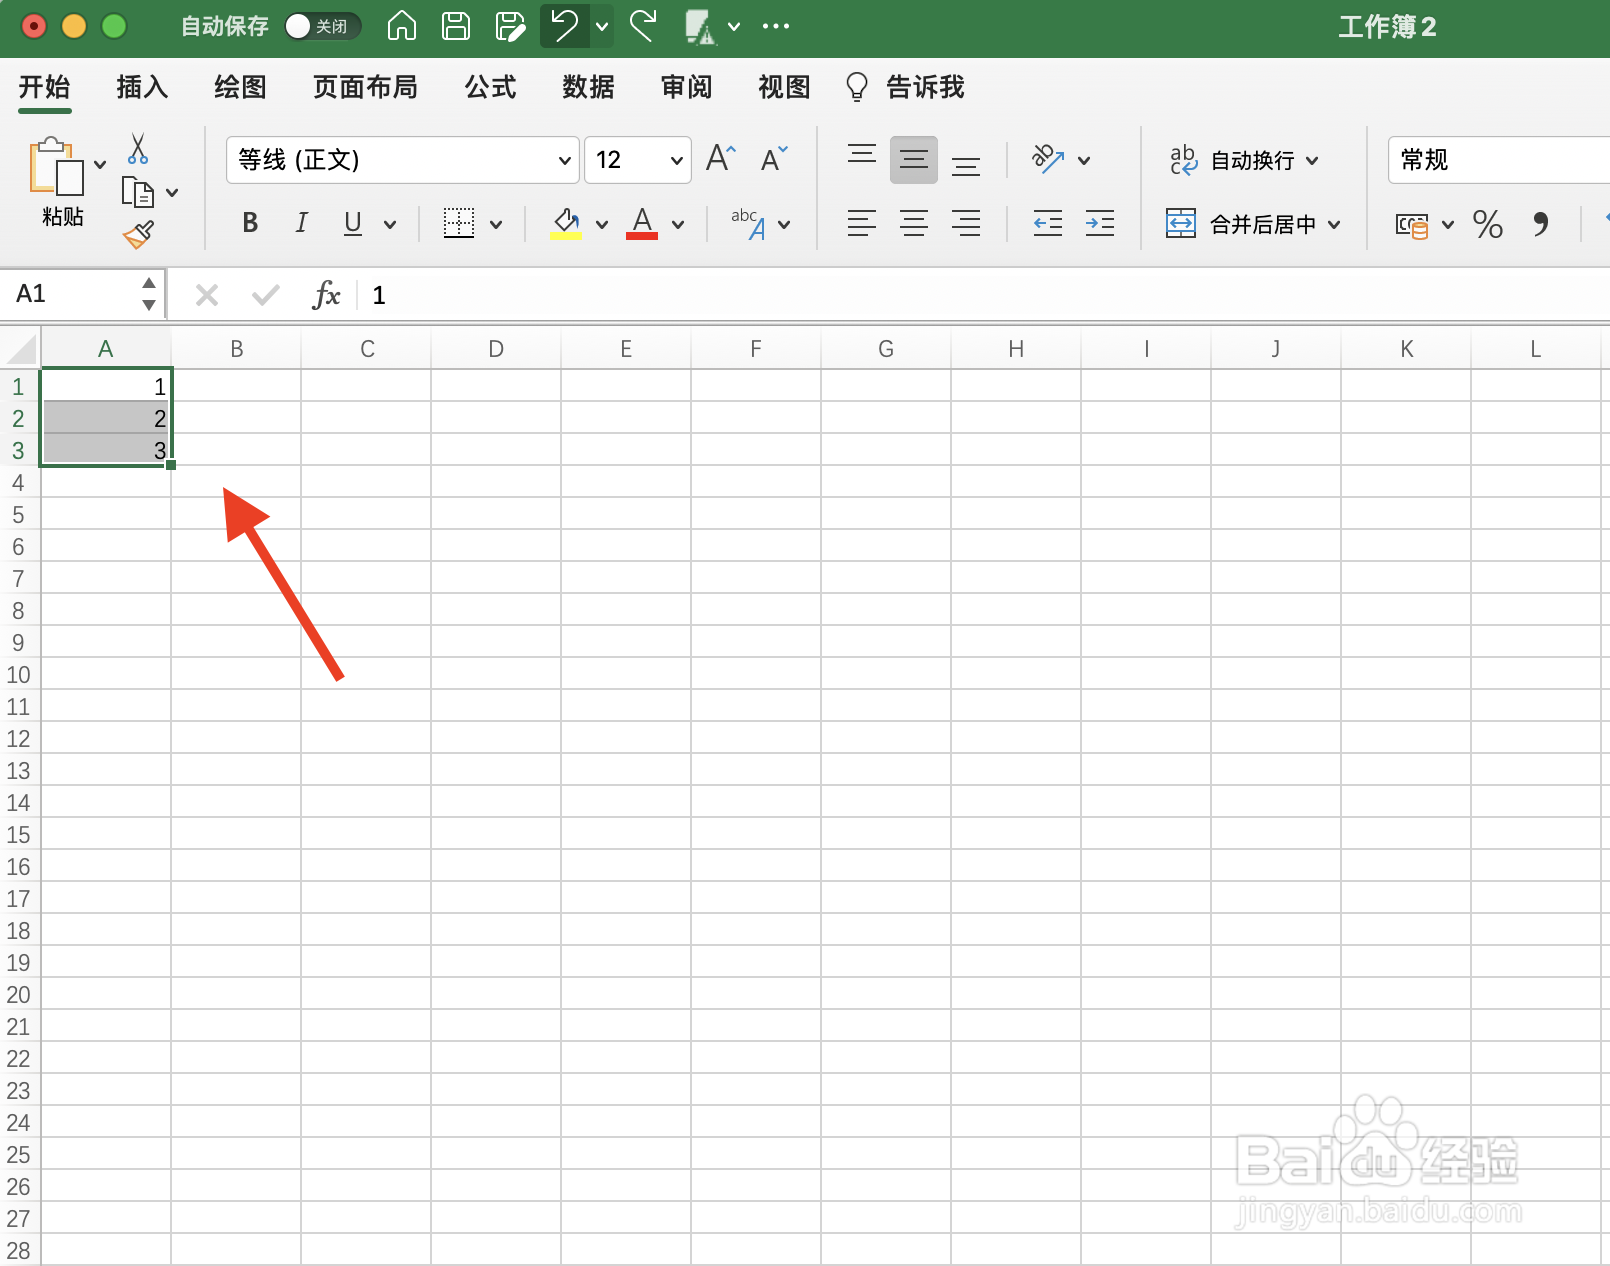1610x1266 pixels.
Task: Apply percent number style
Action: click(x=1488, y=224)
